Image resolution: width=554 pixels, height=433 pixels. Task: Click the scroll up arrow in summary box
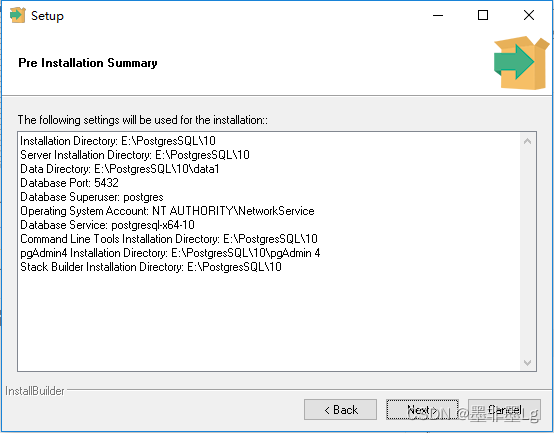point(528,141)
